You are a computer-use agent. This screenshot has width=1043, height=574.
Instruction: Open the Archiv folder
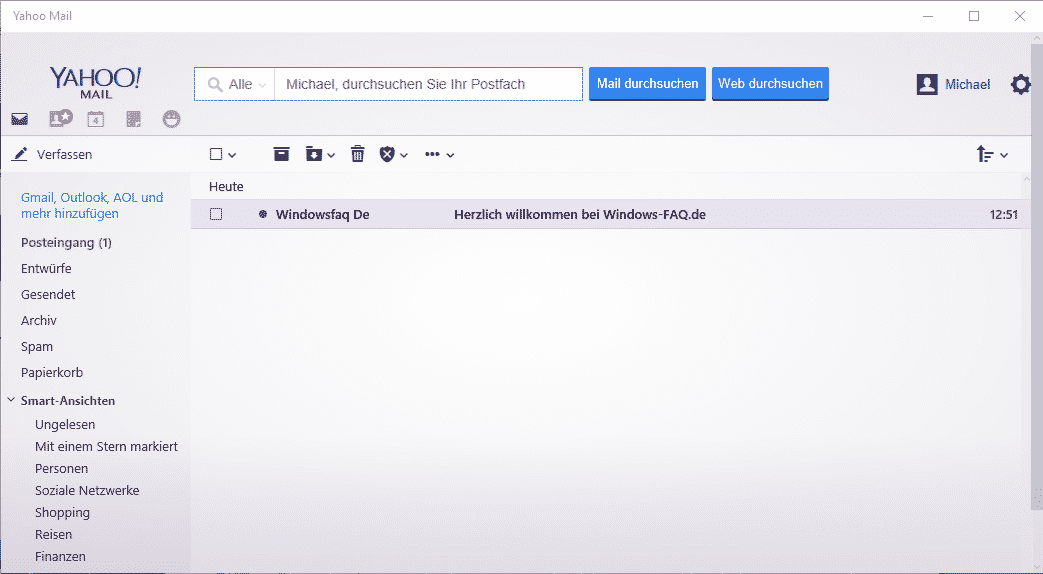coord(39,321)
